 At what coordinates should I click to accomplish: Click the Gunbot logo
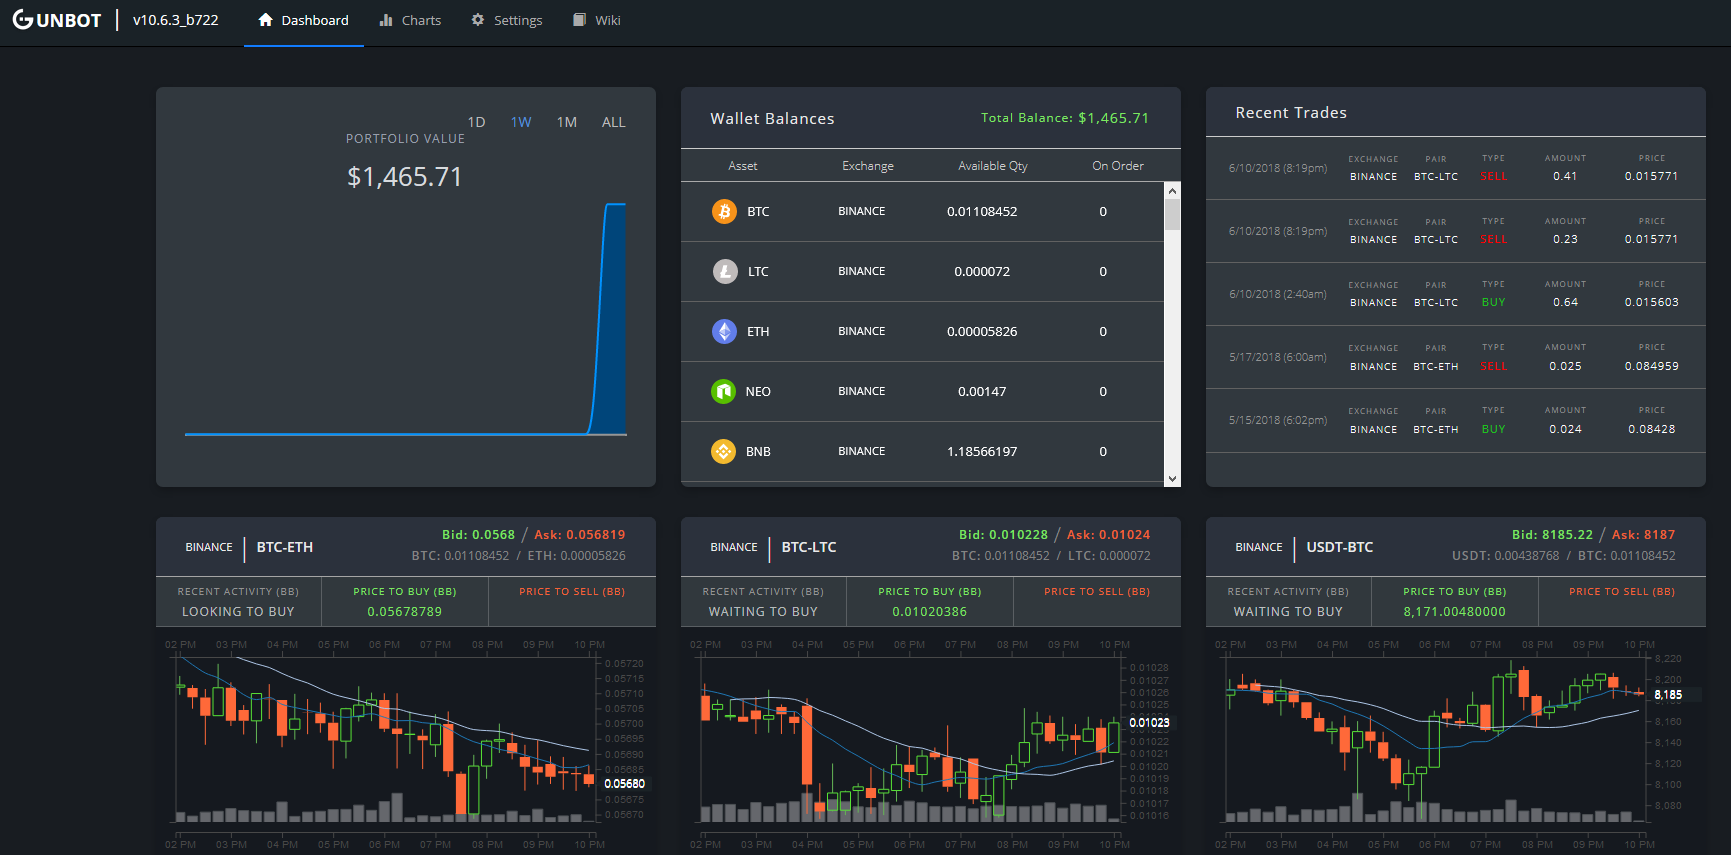point(57,20)
